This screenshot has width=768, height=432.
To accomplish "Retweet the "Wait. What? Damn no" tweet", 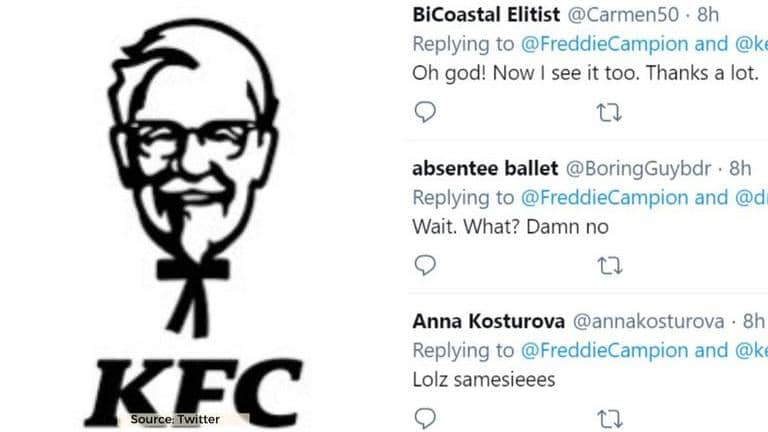I will (x=608, y=265).
